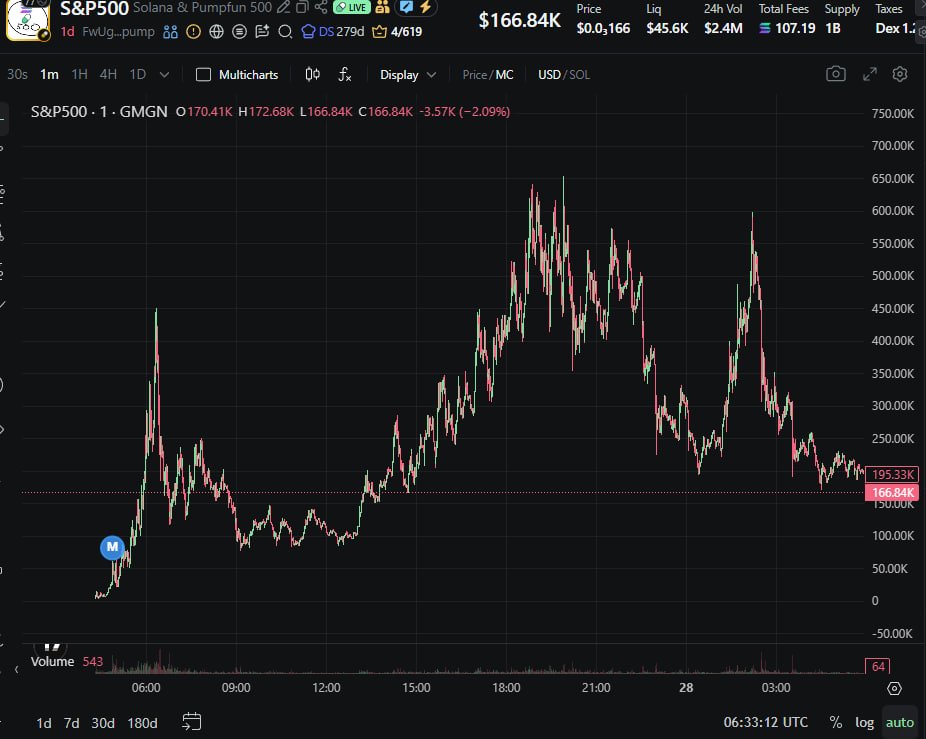
Task: Click the blue M marker on chart
Action: click(x=112, y=547)
